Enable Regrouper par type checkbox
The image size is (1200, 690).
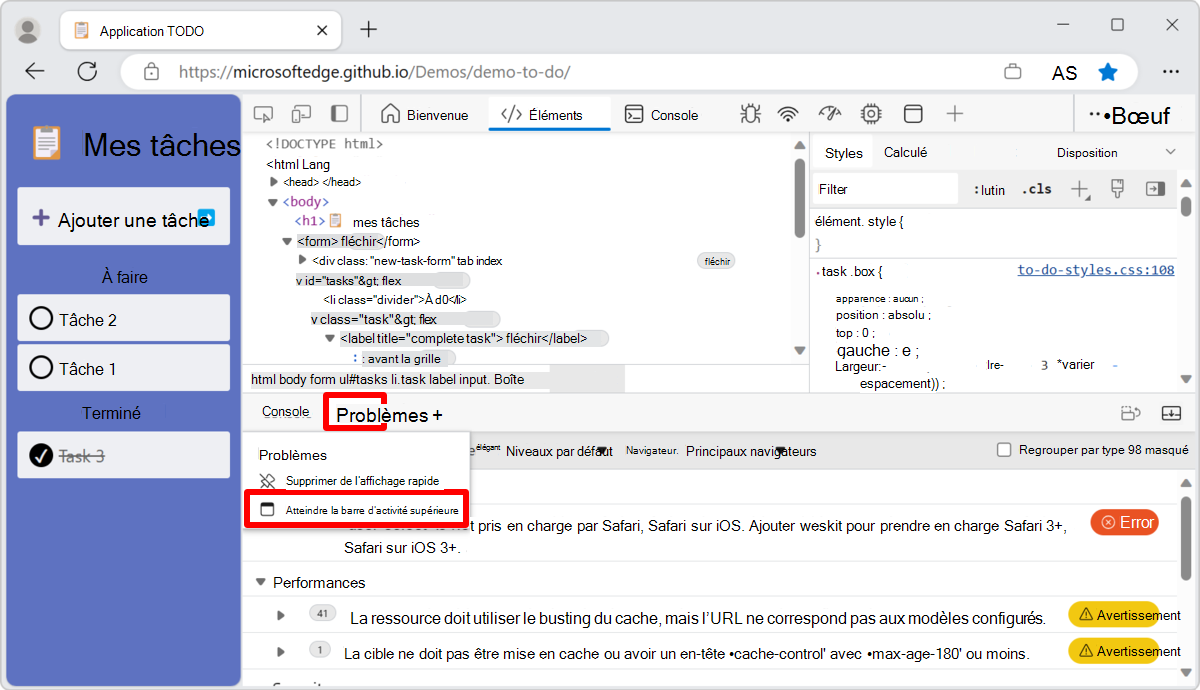(1004, 451)
